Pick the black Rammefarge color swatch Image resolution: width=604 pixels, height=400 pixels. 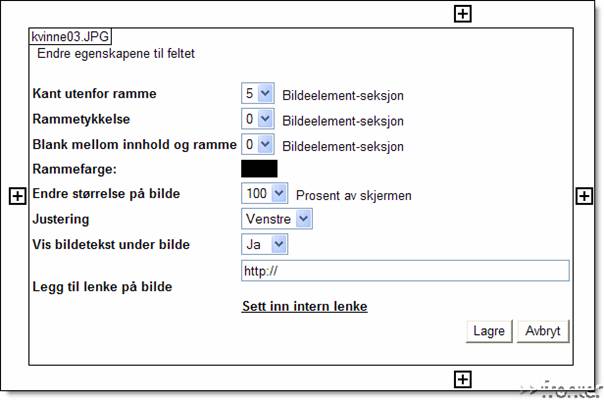point(259,169)
